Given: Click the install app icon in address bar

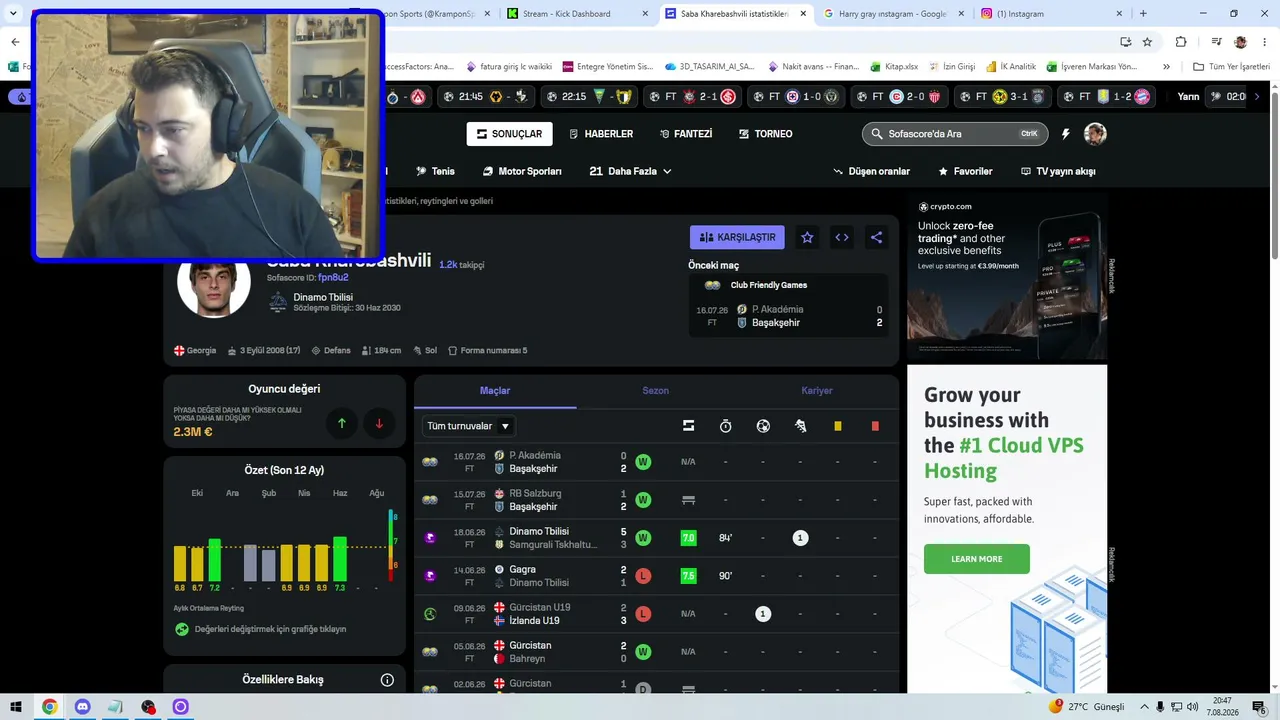Looking at the screenshot, I should [1126, 42].
